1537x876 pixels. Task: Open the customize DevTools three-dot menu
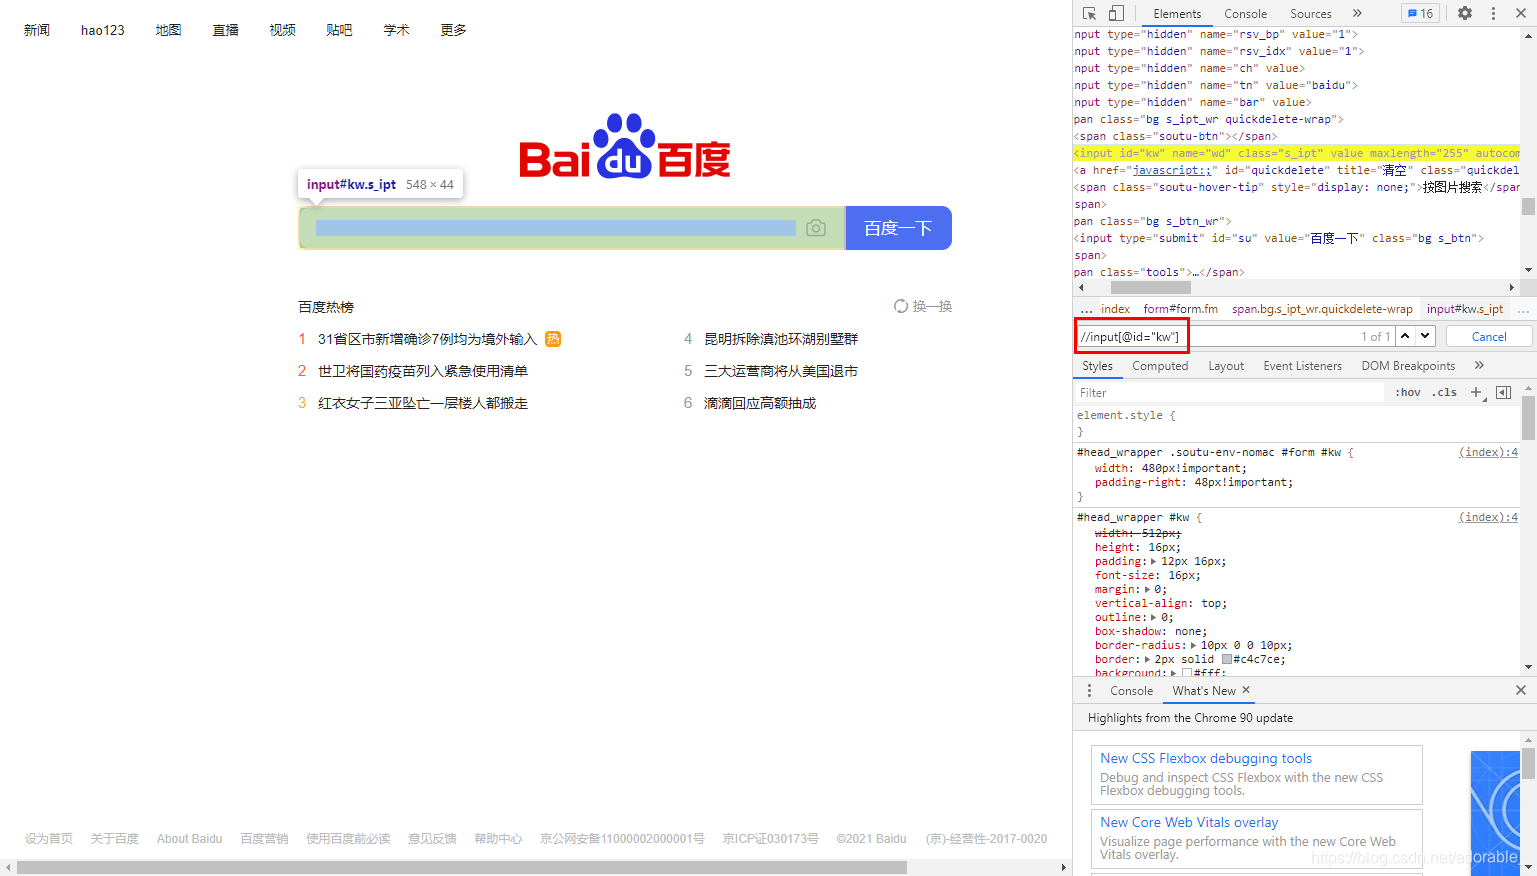tap(1493, 13)
